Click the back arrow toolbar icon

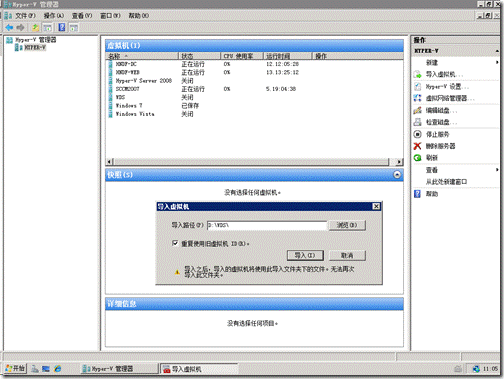click(9, 27)
